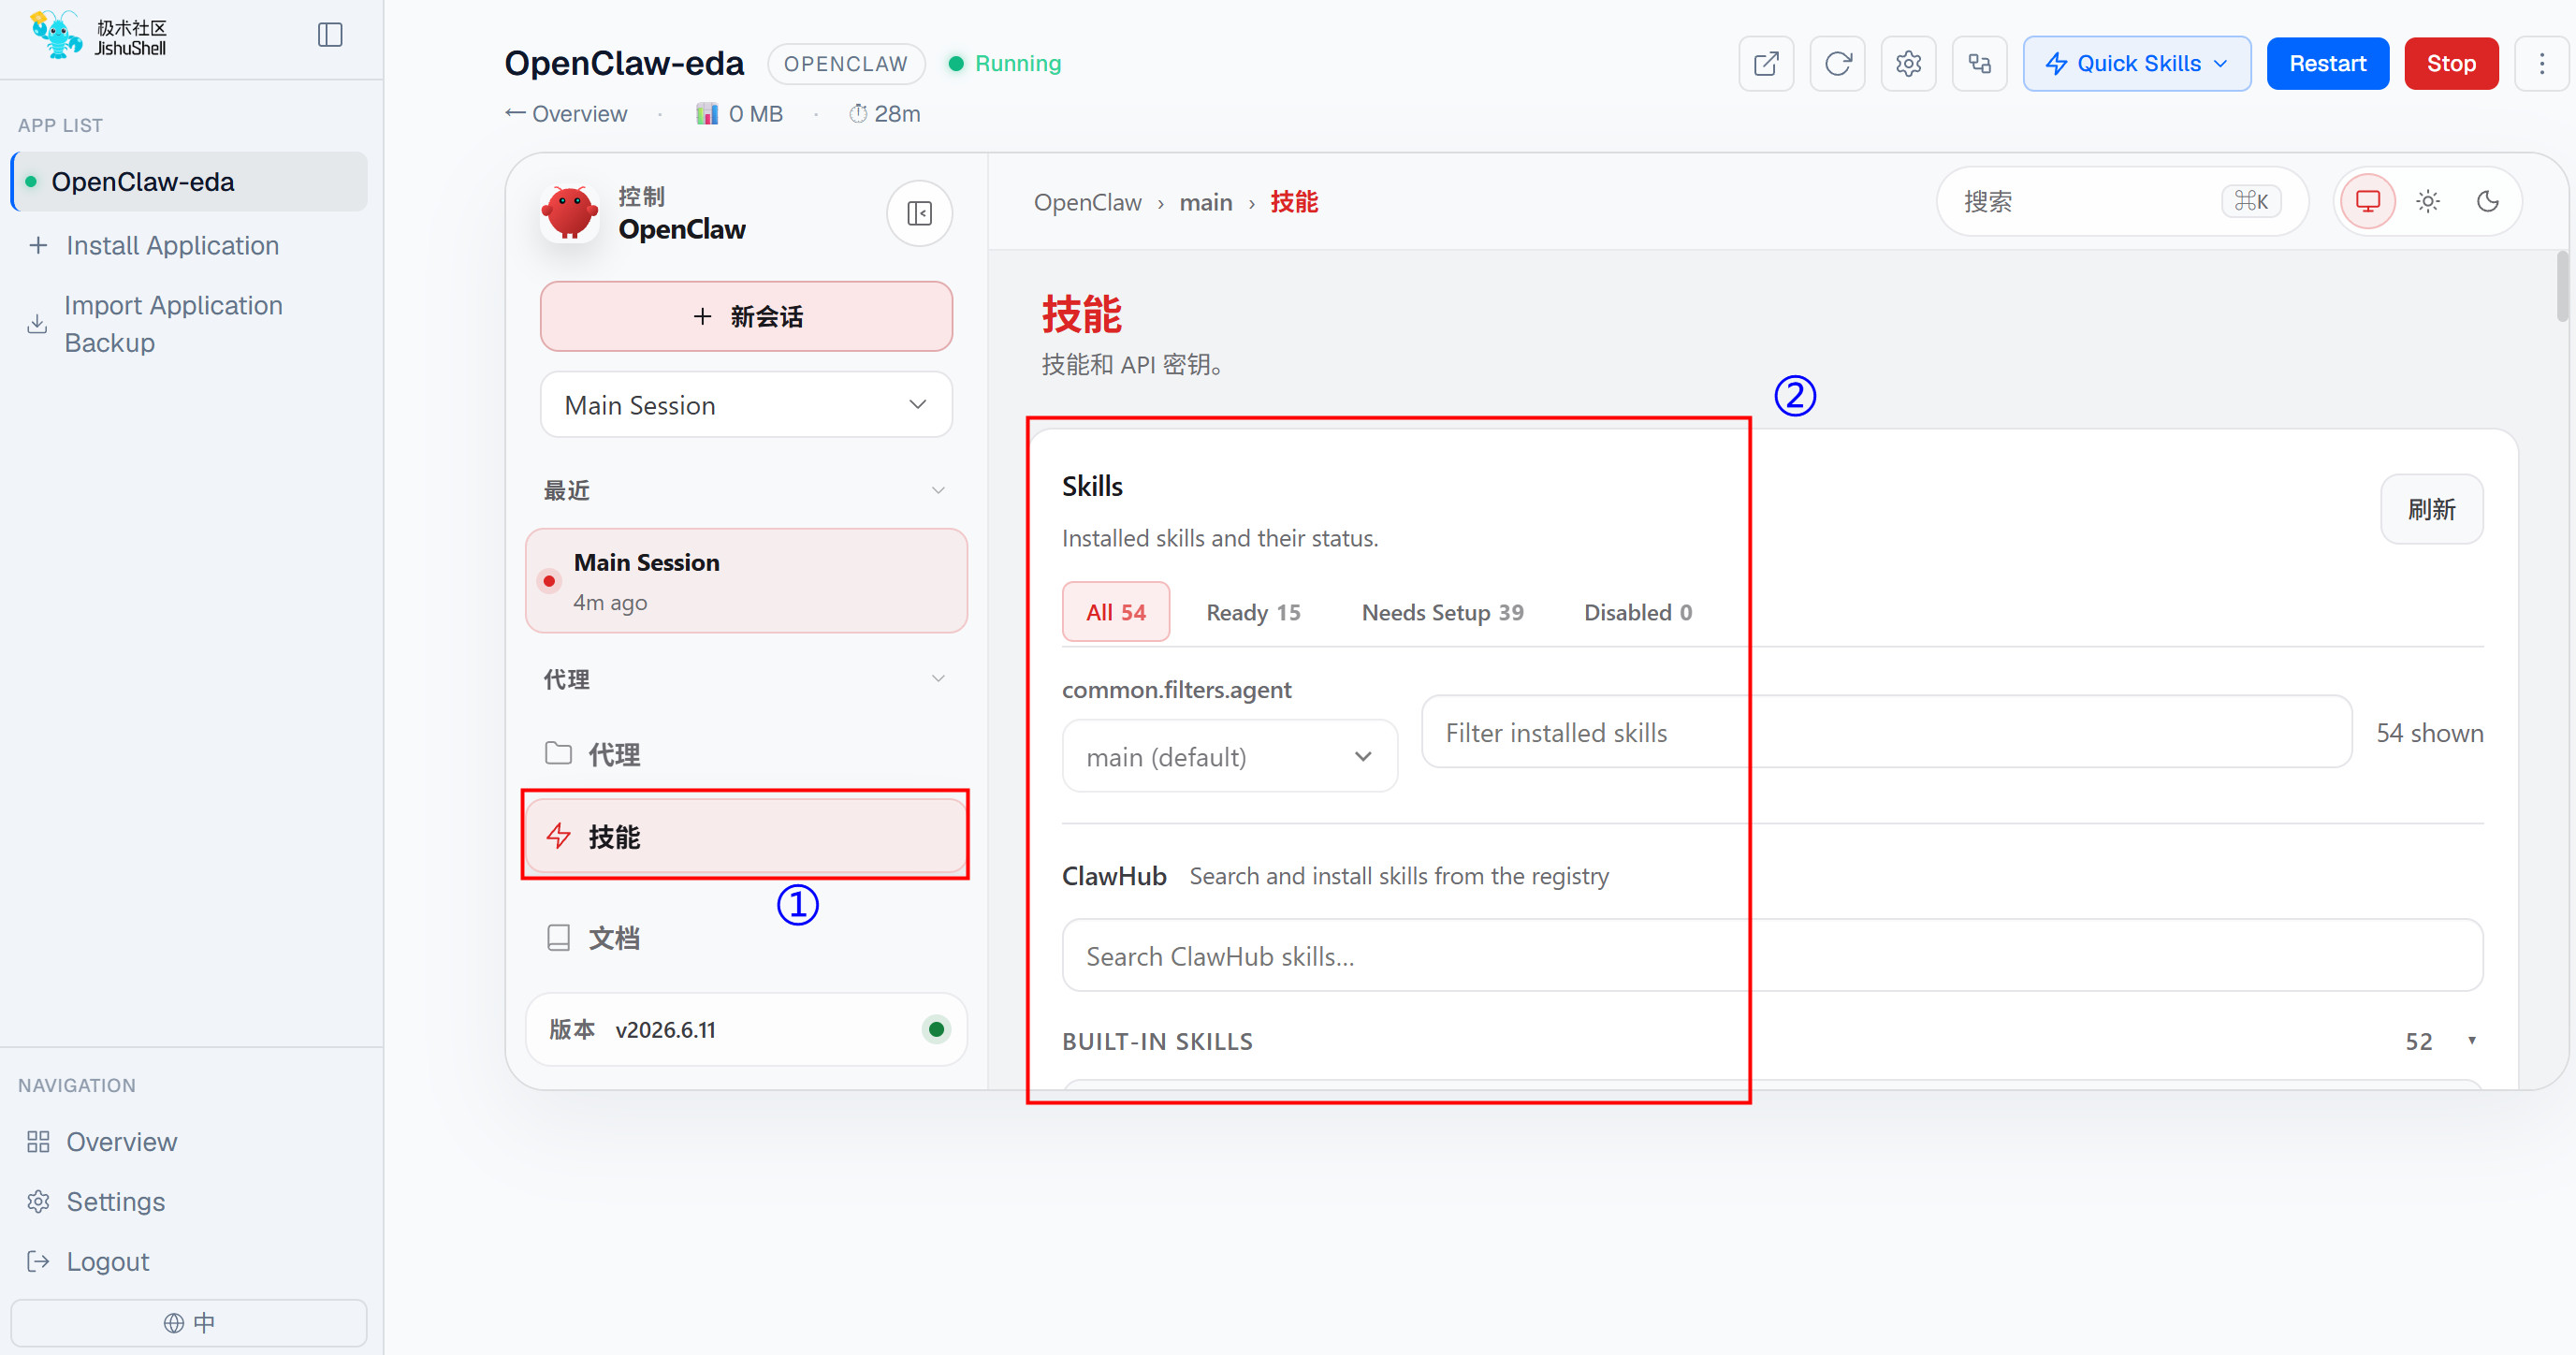Collapse the JishuShell left sidebar panel icon
The height and width of the screenshot is (1355, 2576).
tap(330, 35)
